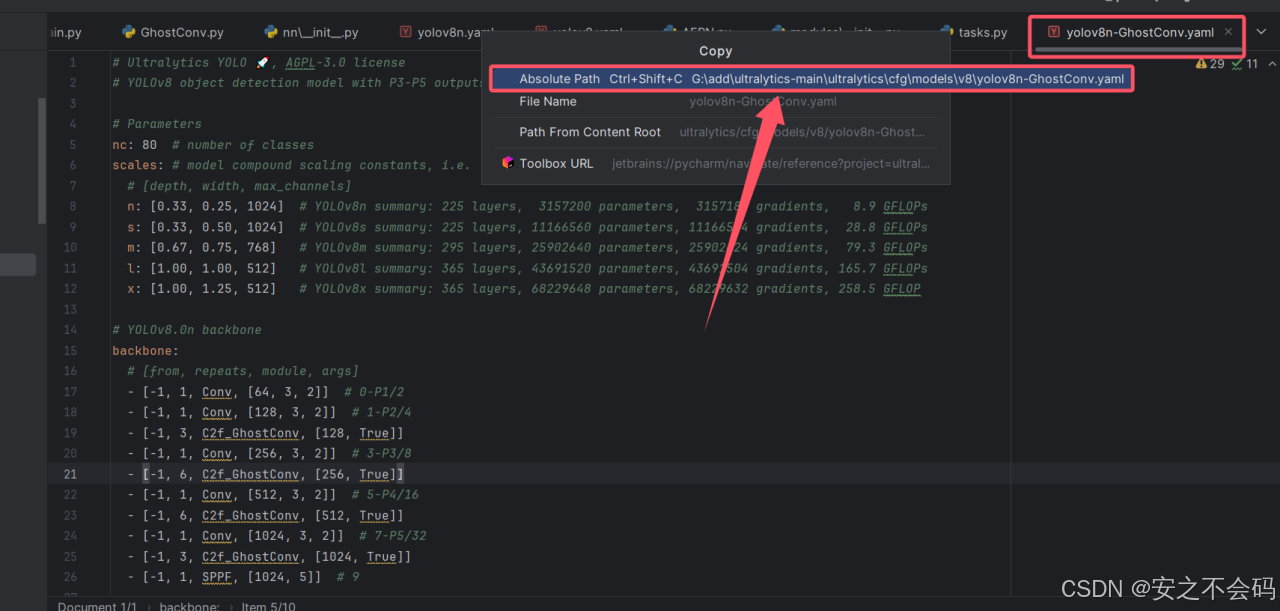Screen dimensions: 1280x611
Task: Click the Python icon on GhostConv.py tab
Action: click(x=128, y=32)
